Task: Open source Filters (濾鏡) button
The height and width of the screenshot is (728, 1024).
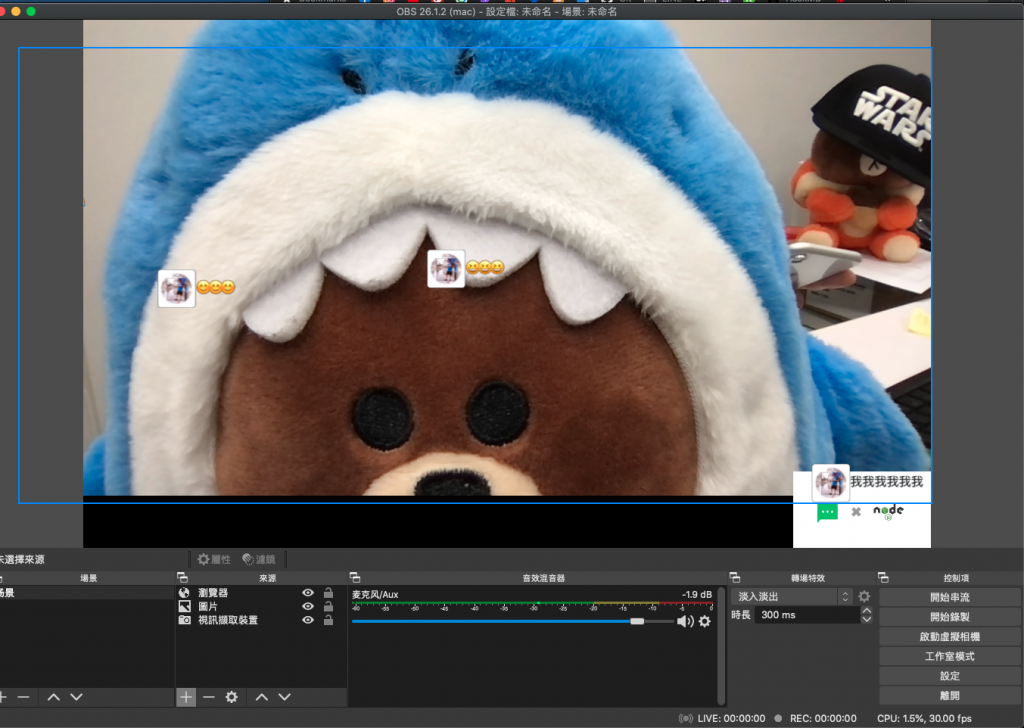Action: (x=259, y=560)
